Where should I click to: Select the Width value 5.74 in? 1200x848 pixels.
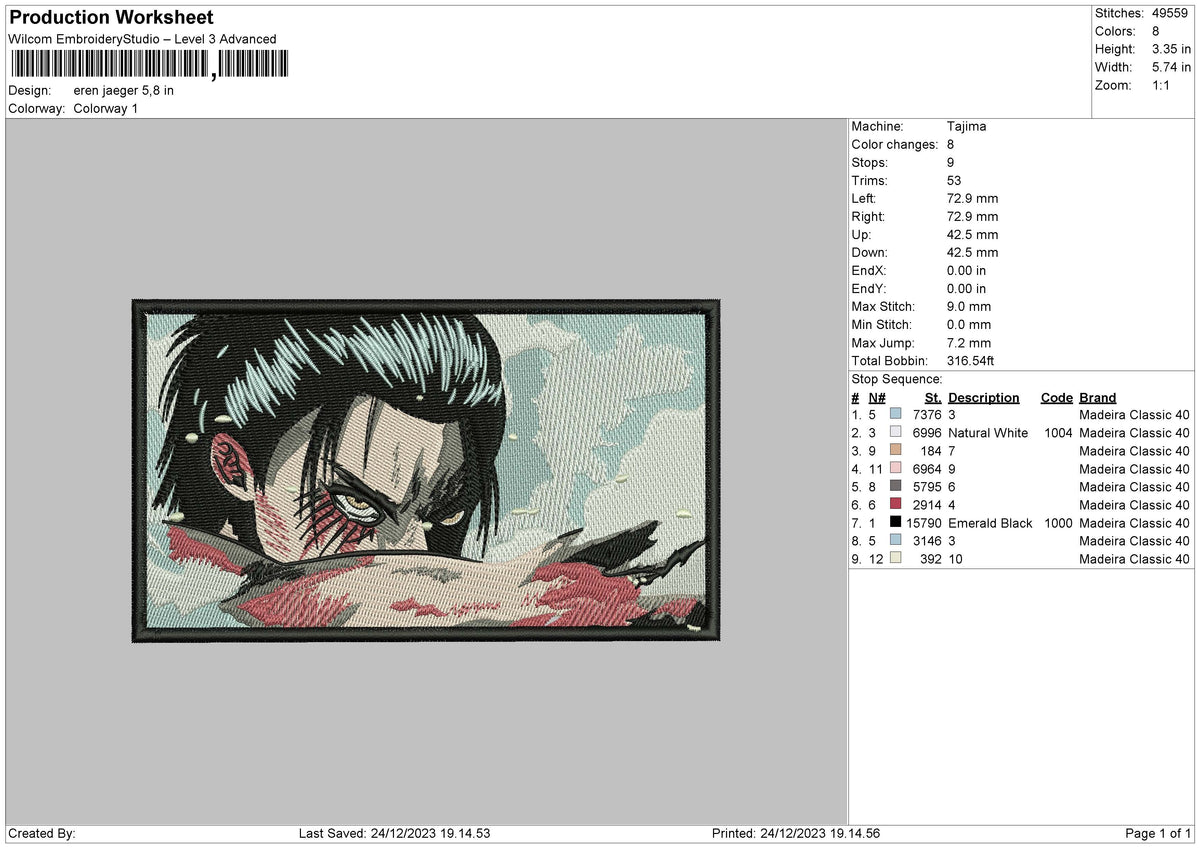pos(1171,67)
